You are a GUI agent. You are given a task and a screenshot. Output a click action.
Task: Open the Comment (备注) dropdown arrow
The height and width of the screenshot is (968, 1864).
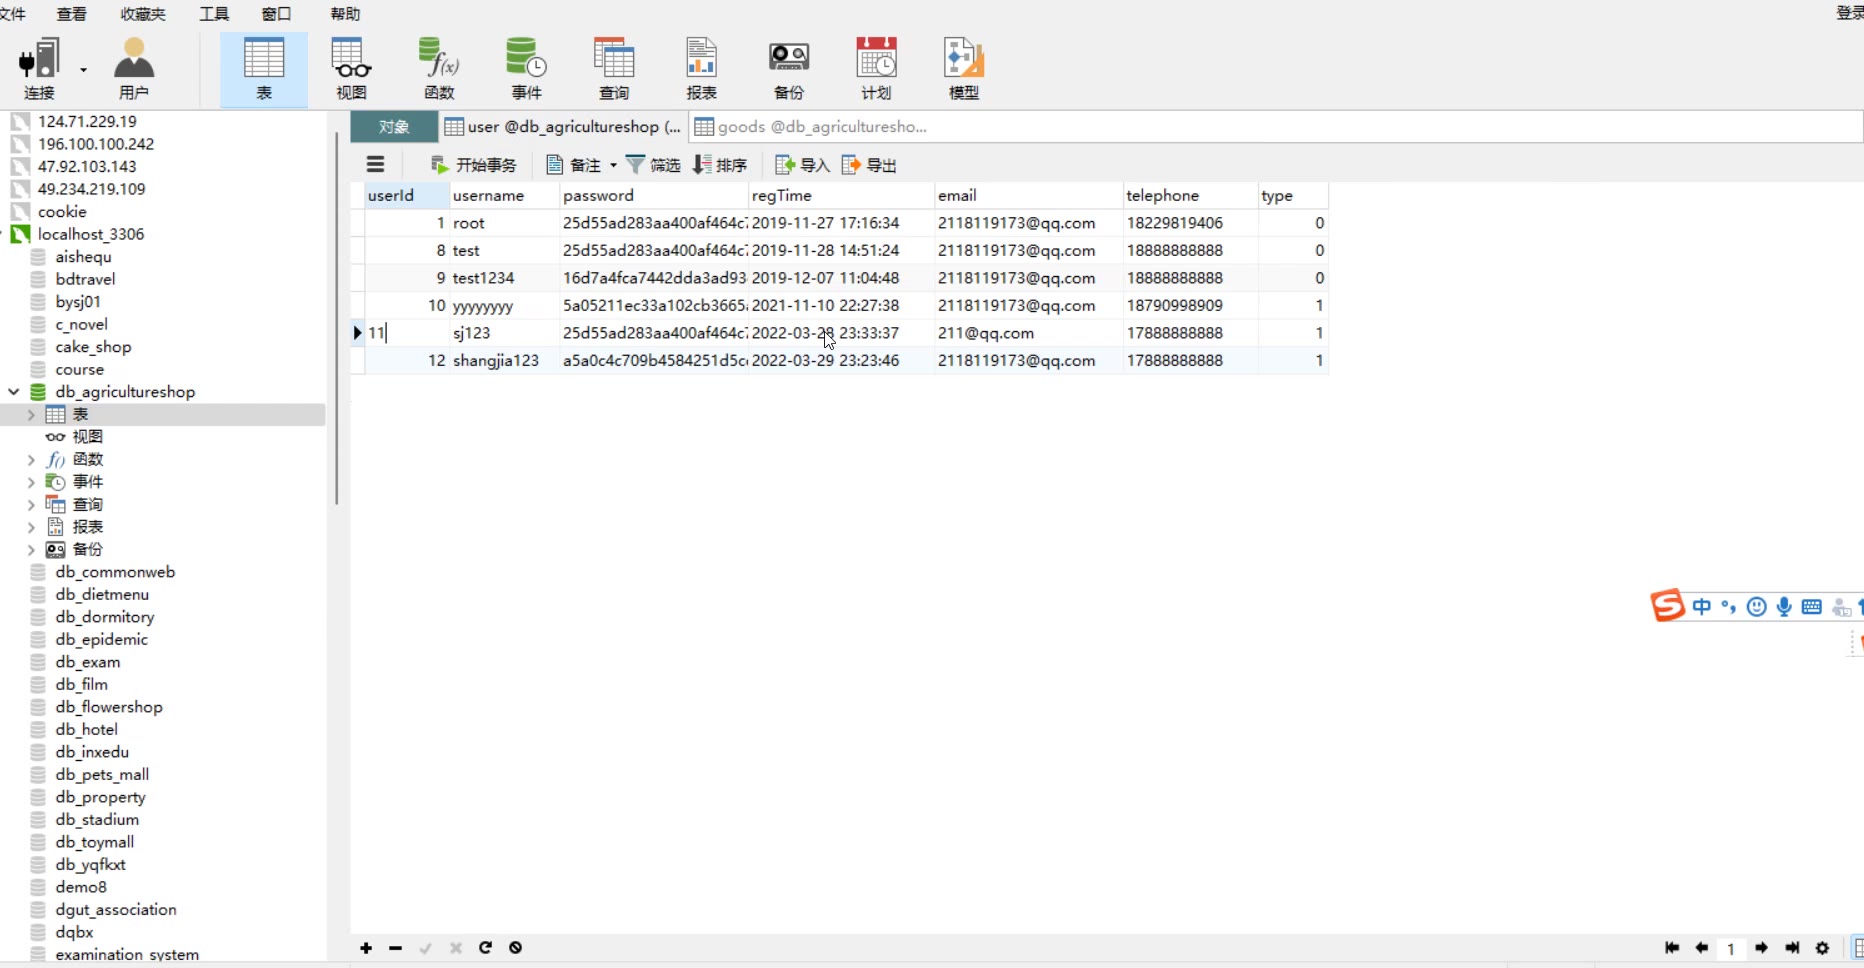pos(613,166)
